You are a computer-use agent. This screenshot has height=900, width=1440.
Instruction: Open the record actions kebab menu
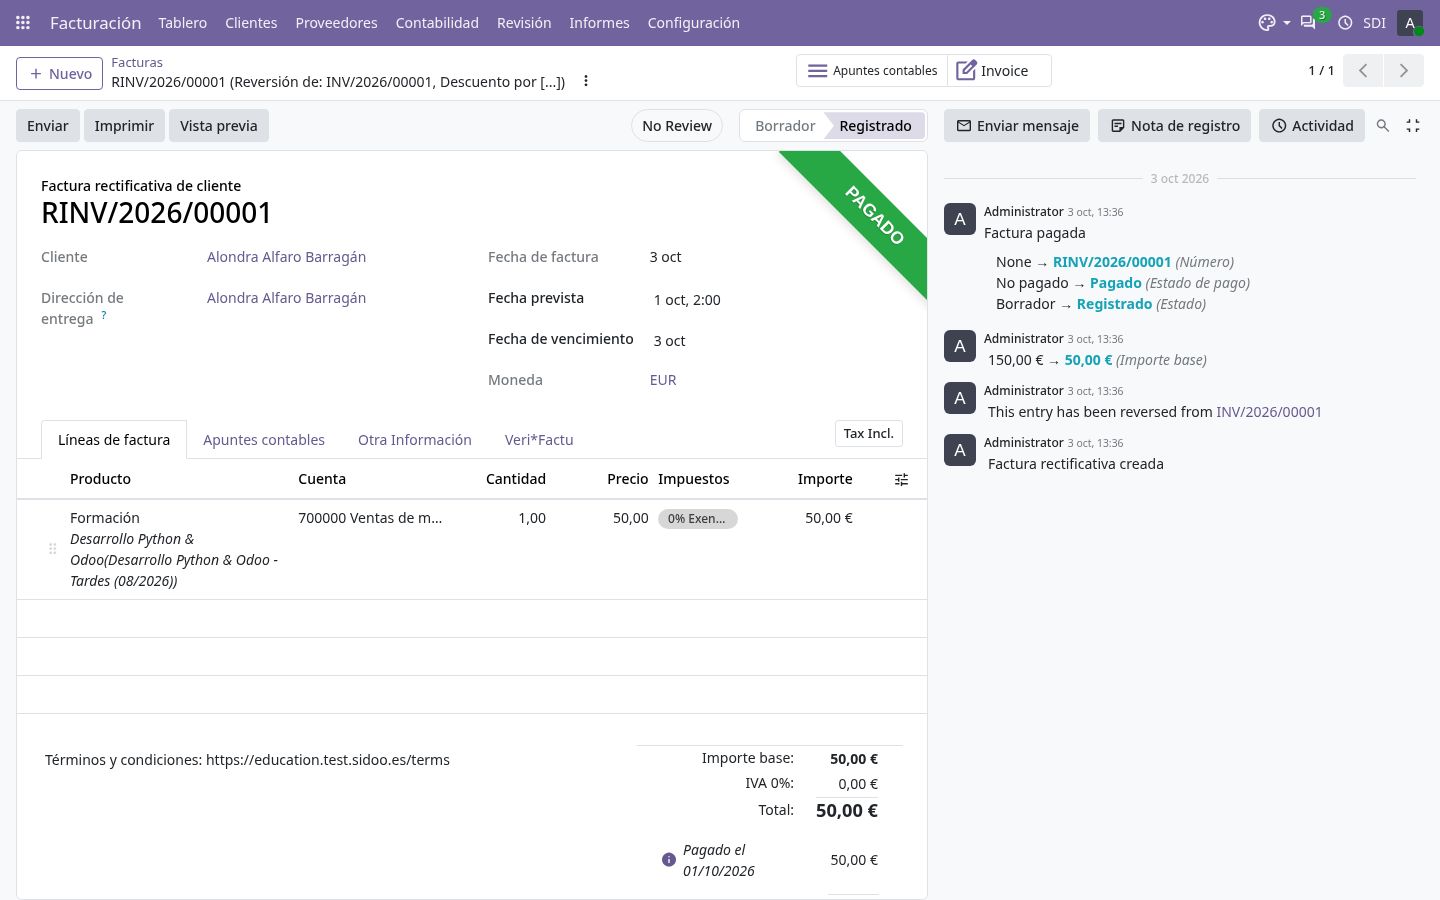[x=586, y=81]
